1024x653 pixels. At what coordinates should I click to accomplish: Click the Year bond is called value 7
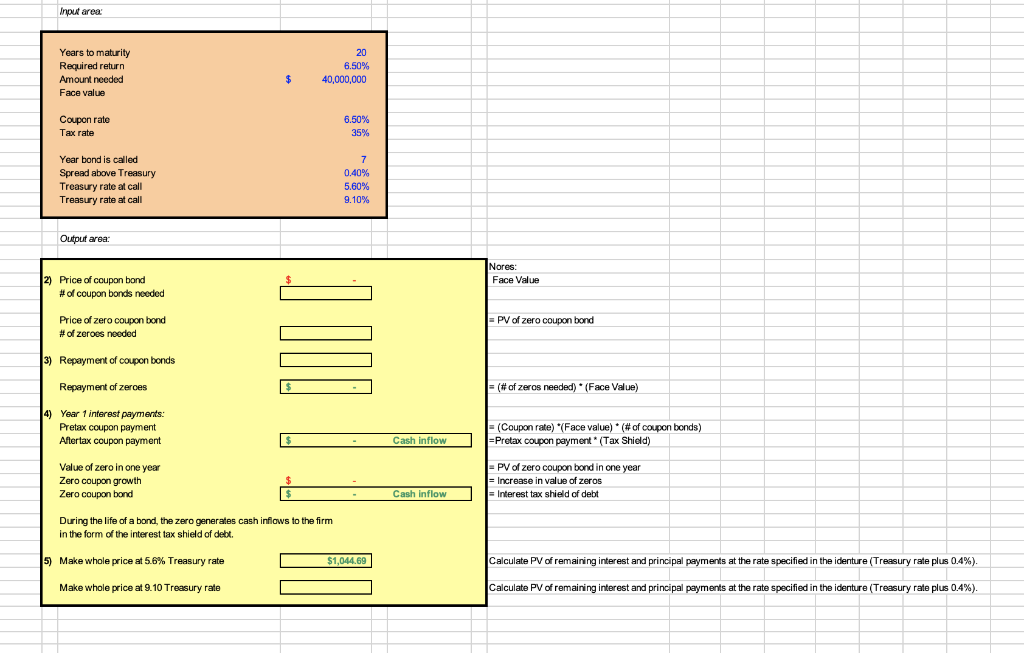[364, 159]
